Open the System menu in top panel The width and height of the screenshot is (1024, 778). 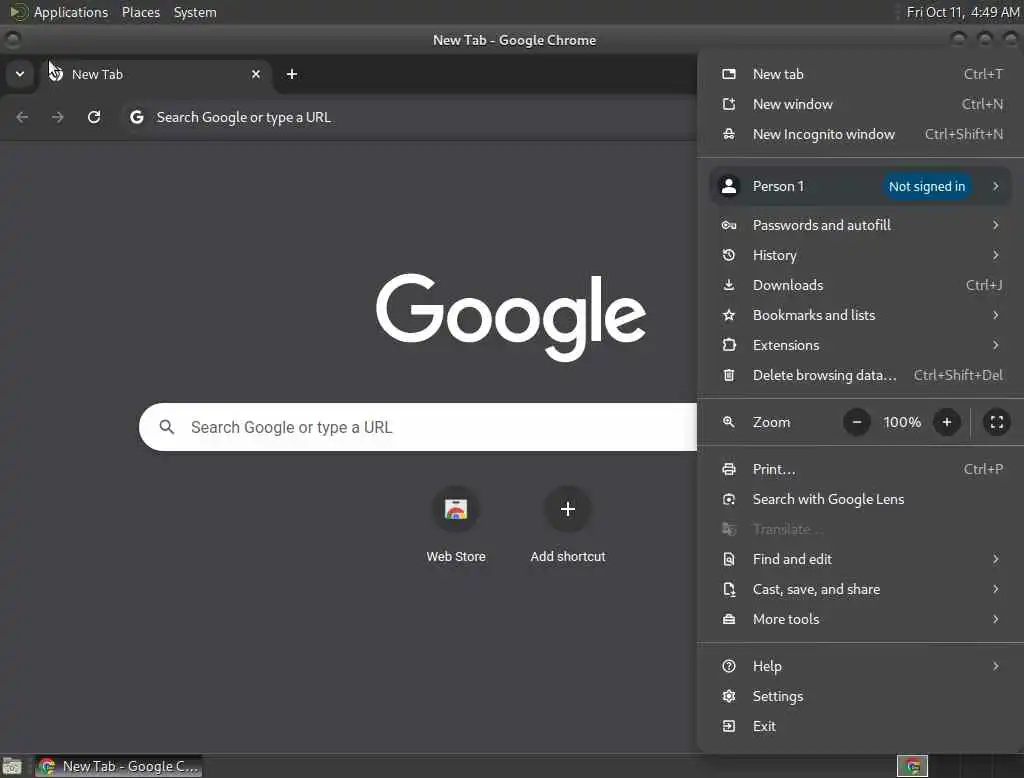pyautogui.click(x=195, y=12)
